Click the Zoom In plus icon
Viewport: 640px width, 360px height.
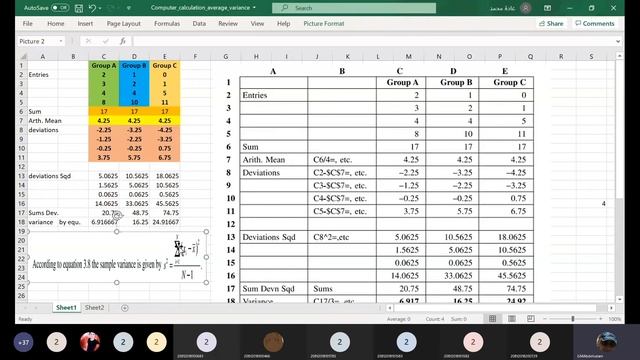(x=600, y=318)
